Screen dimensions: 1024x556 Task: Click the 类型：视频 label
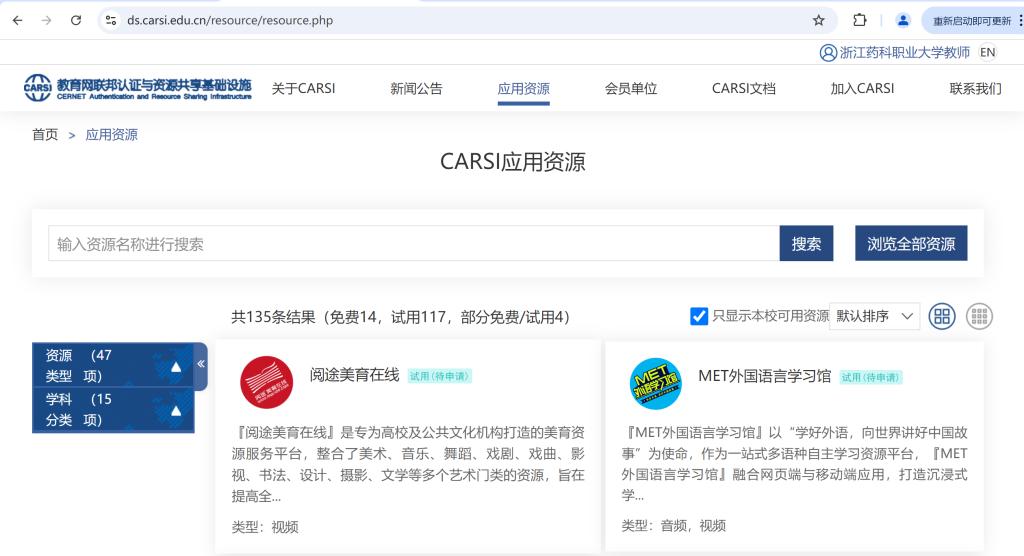(x=264, y=527)
